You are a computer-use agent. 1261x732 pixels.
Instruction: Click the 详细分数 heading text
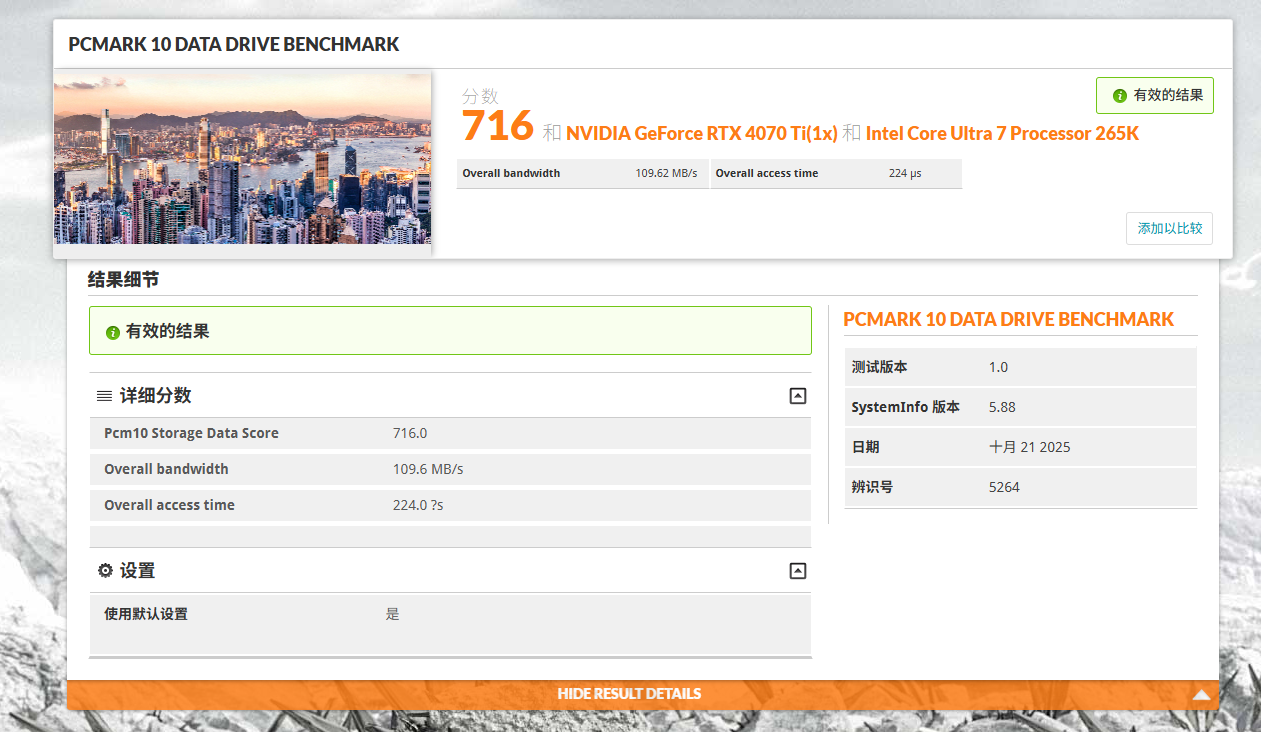pyautogui.click(x=155, y=396)
